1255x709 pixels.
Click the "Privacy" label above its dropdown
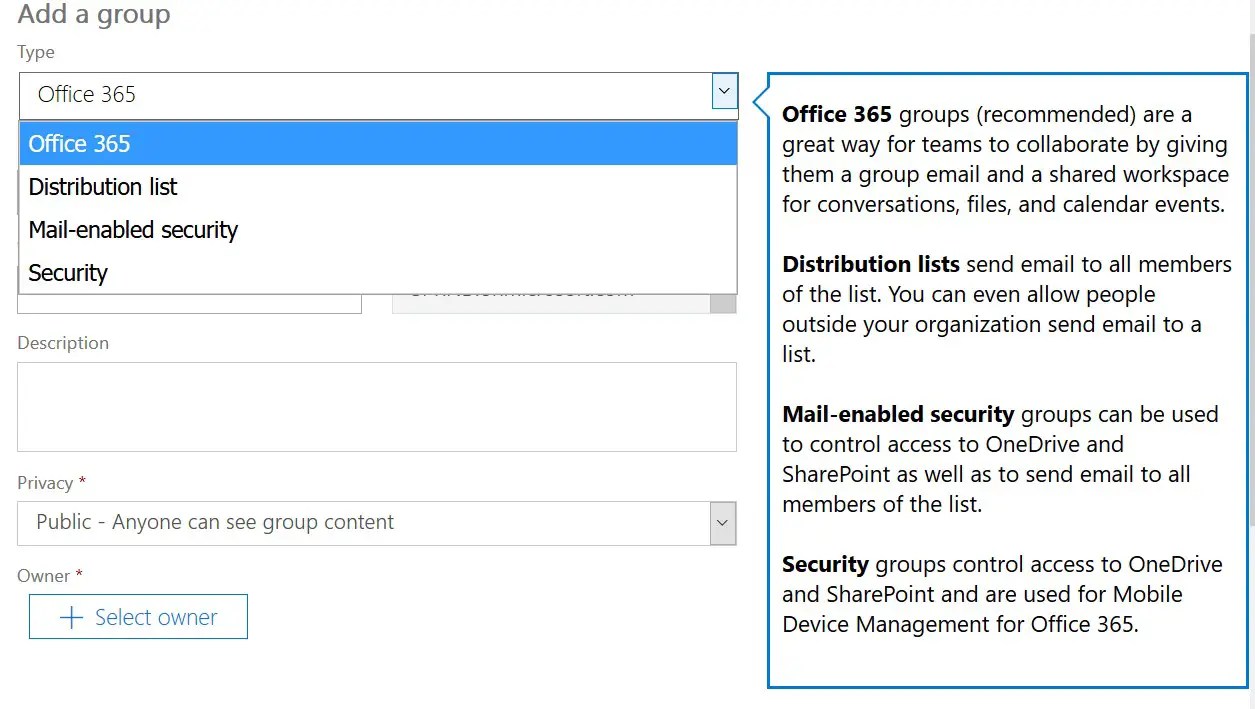tap(44, 482)
